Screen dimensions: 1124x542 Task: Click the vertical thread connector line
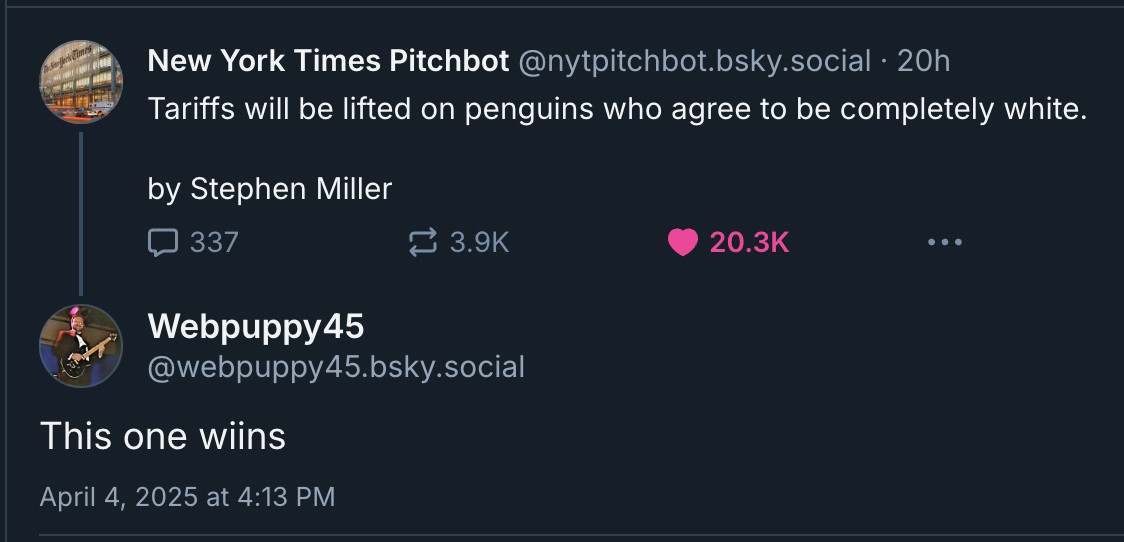(x=81, y=213)
